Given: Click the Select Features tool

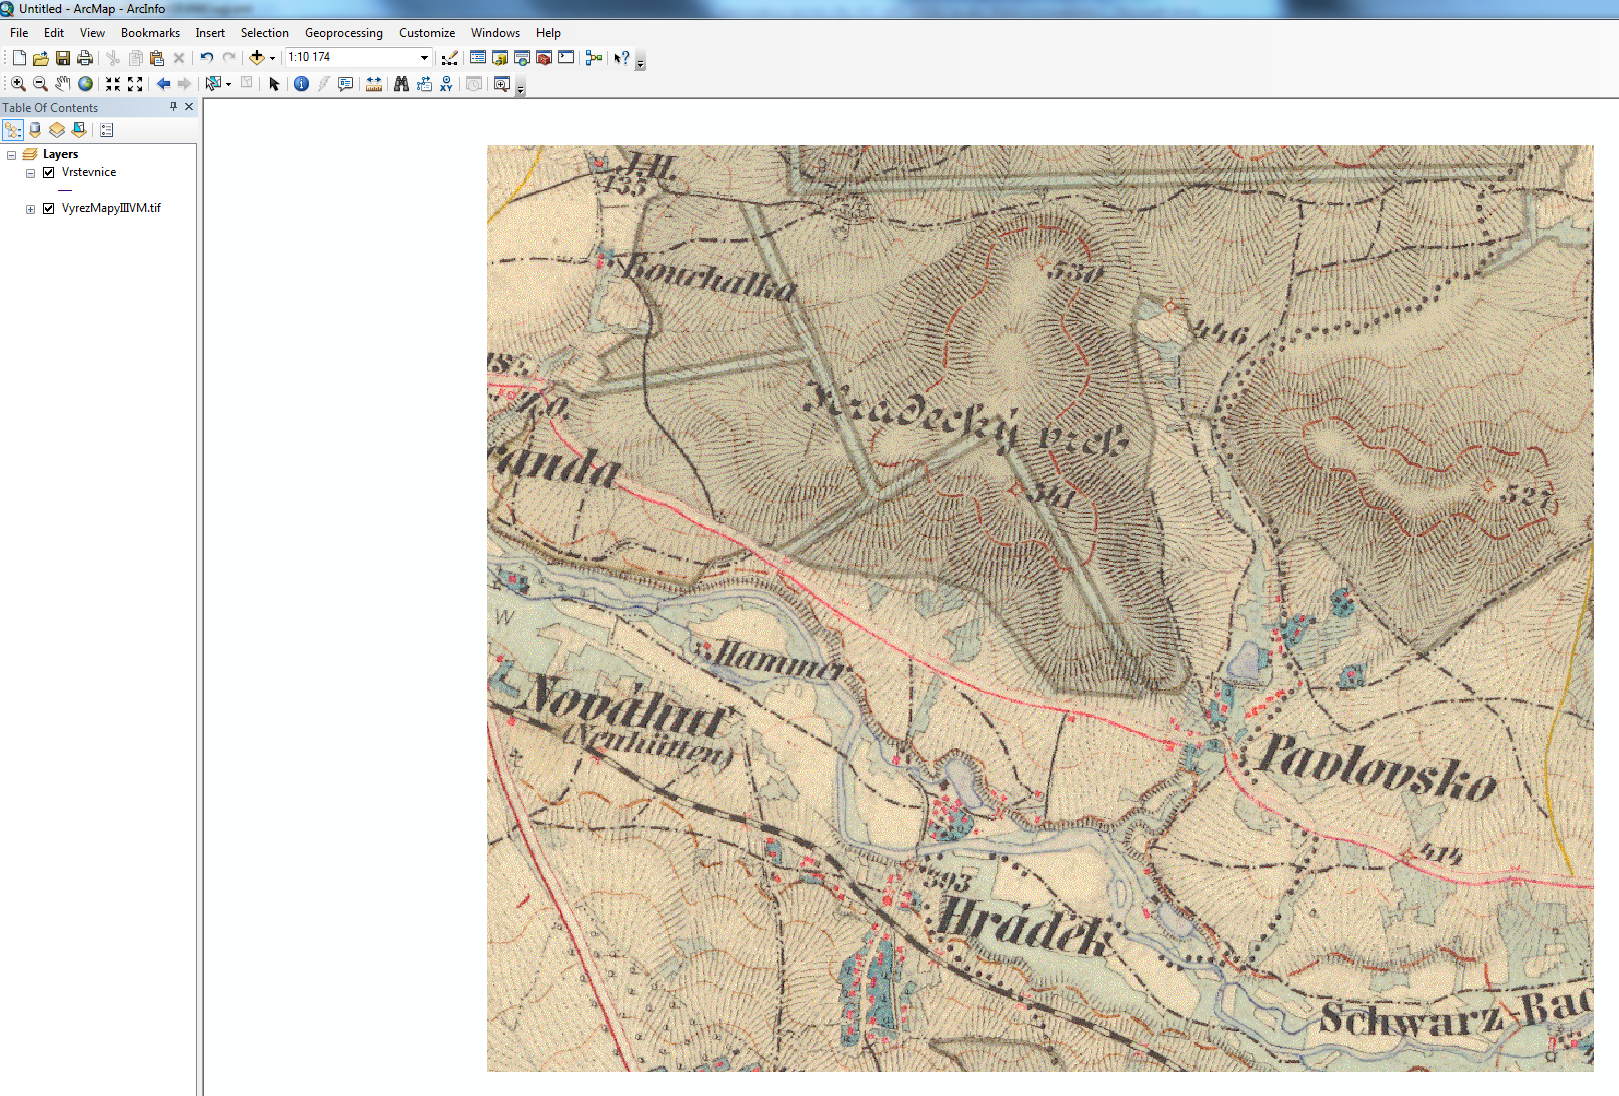Looking at the screenshot, I should coord(213,84).
